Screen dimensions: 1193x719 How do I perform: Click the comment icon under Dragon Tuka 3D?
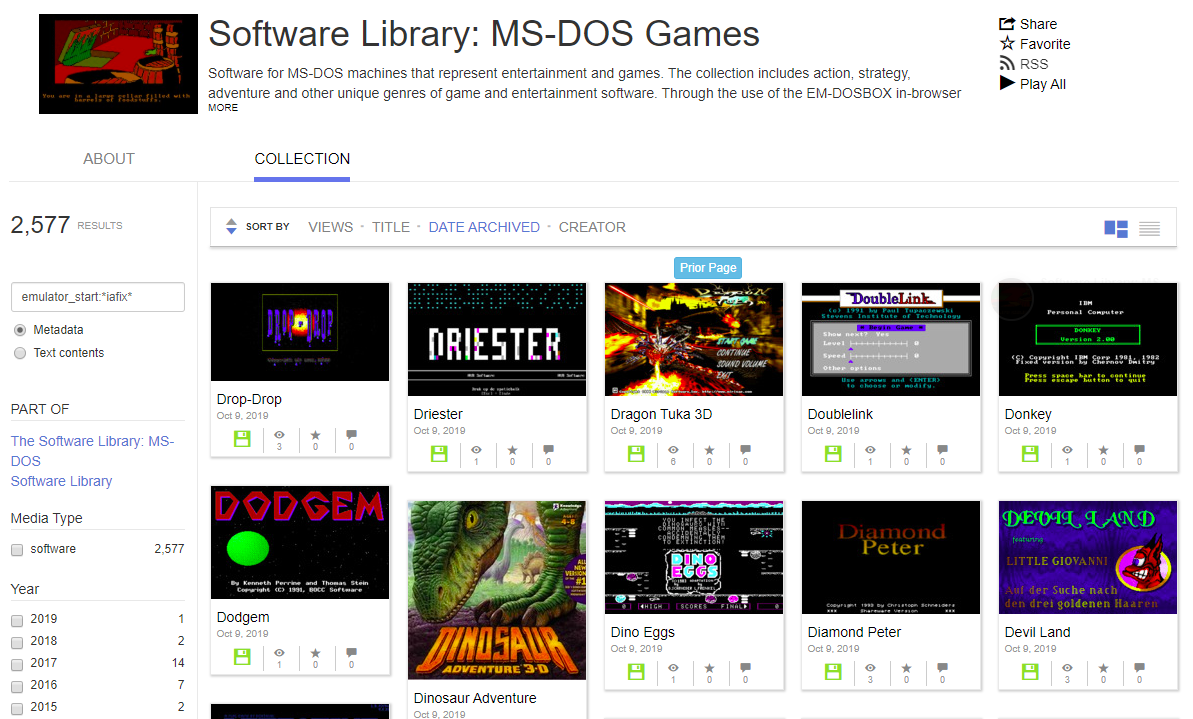[x=745, y=450]
